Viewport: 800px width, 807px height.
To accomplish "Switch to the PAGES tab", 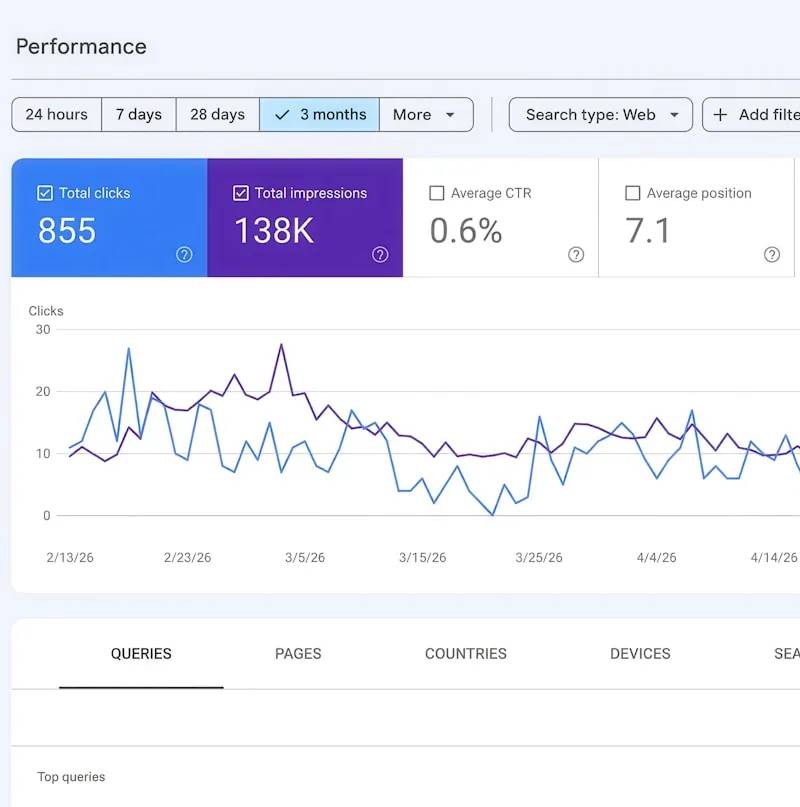I will [298, 654].
